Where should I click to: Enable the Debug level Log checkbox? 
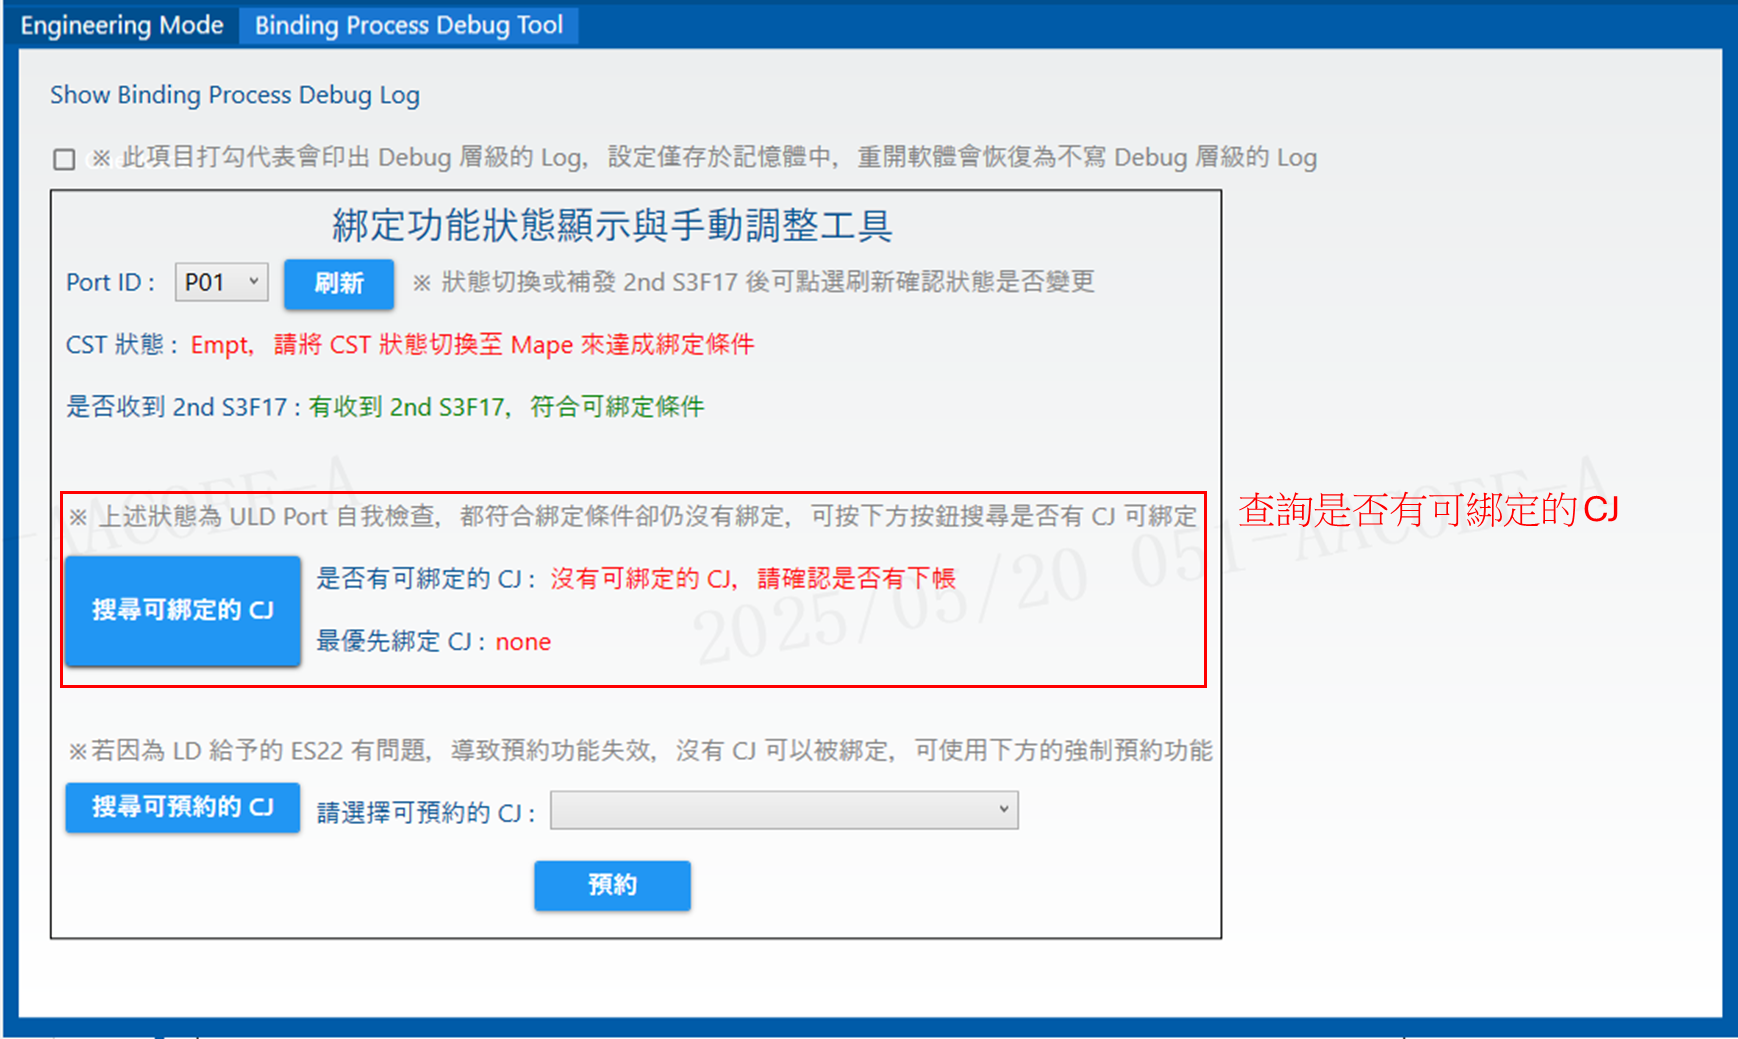tap(64, 159)
